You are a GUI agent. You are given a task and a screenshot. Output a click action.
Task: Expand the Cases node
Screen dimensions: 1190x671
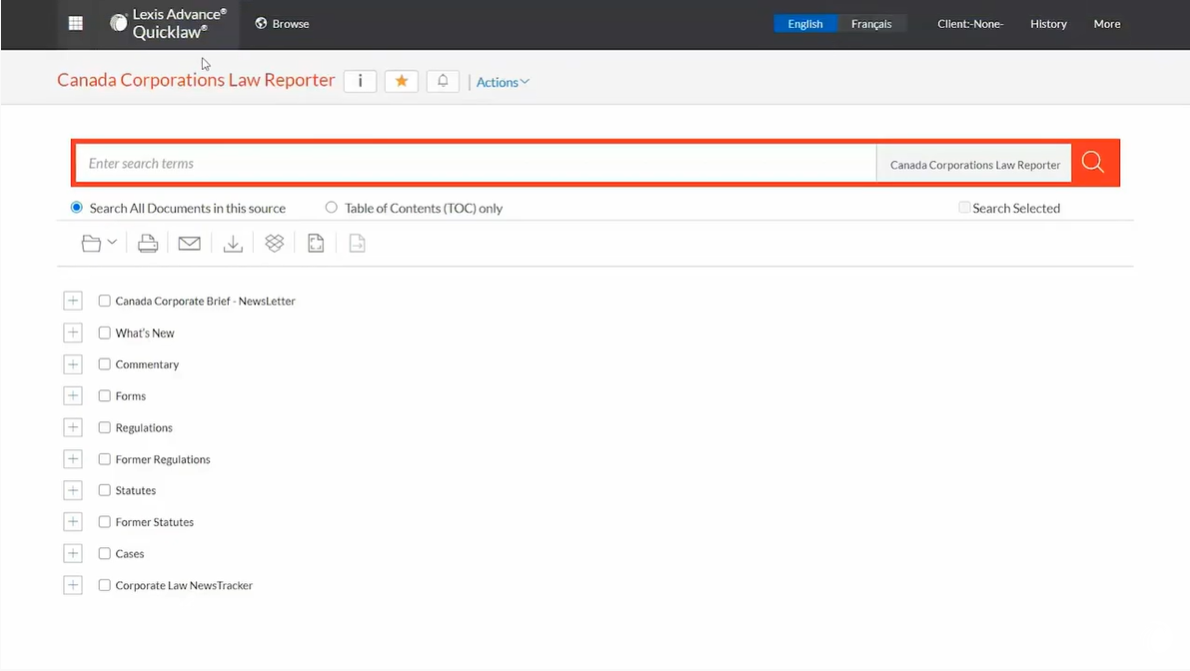[73, 553]
